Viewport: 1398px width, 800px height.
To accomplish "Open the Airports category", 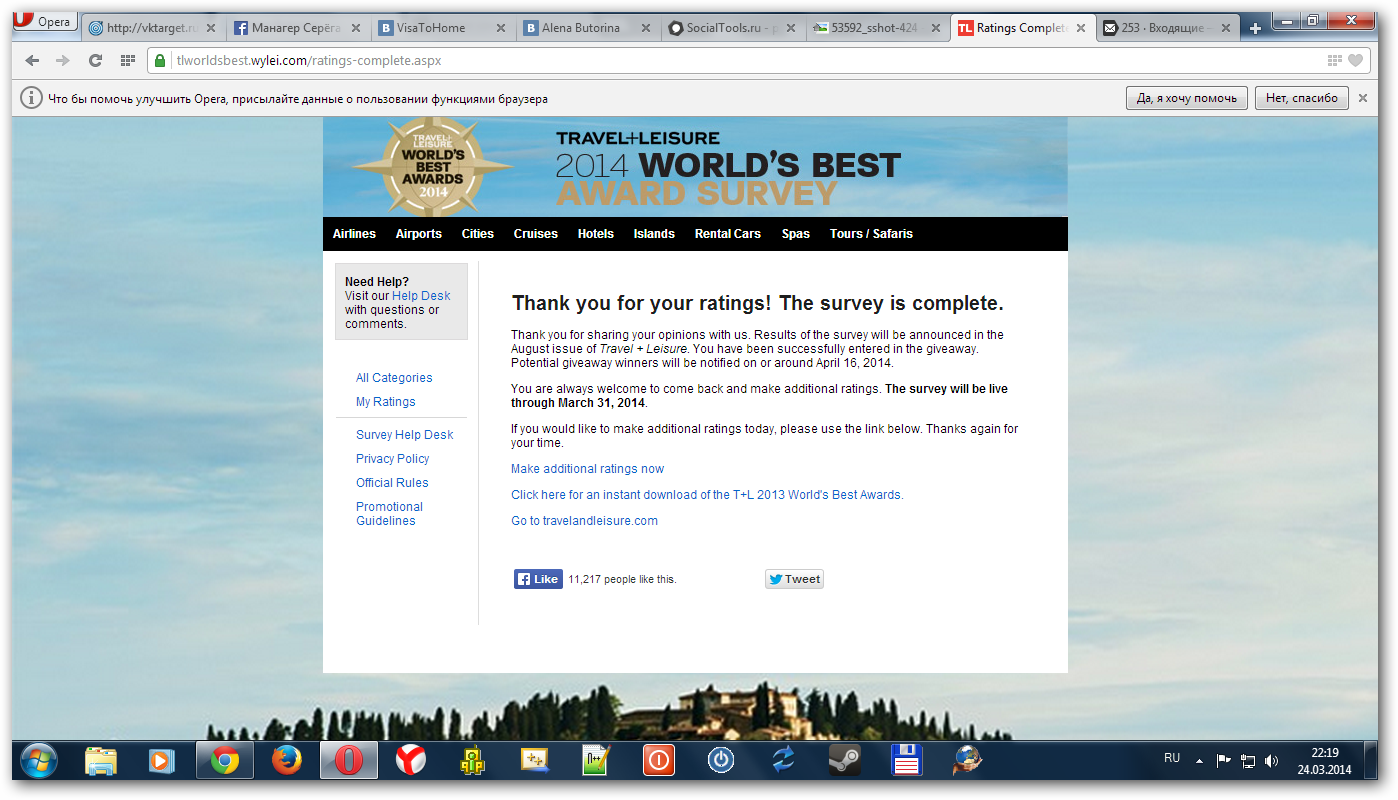I will tap(418, 234).
